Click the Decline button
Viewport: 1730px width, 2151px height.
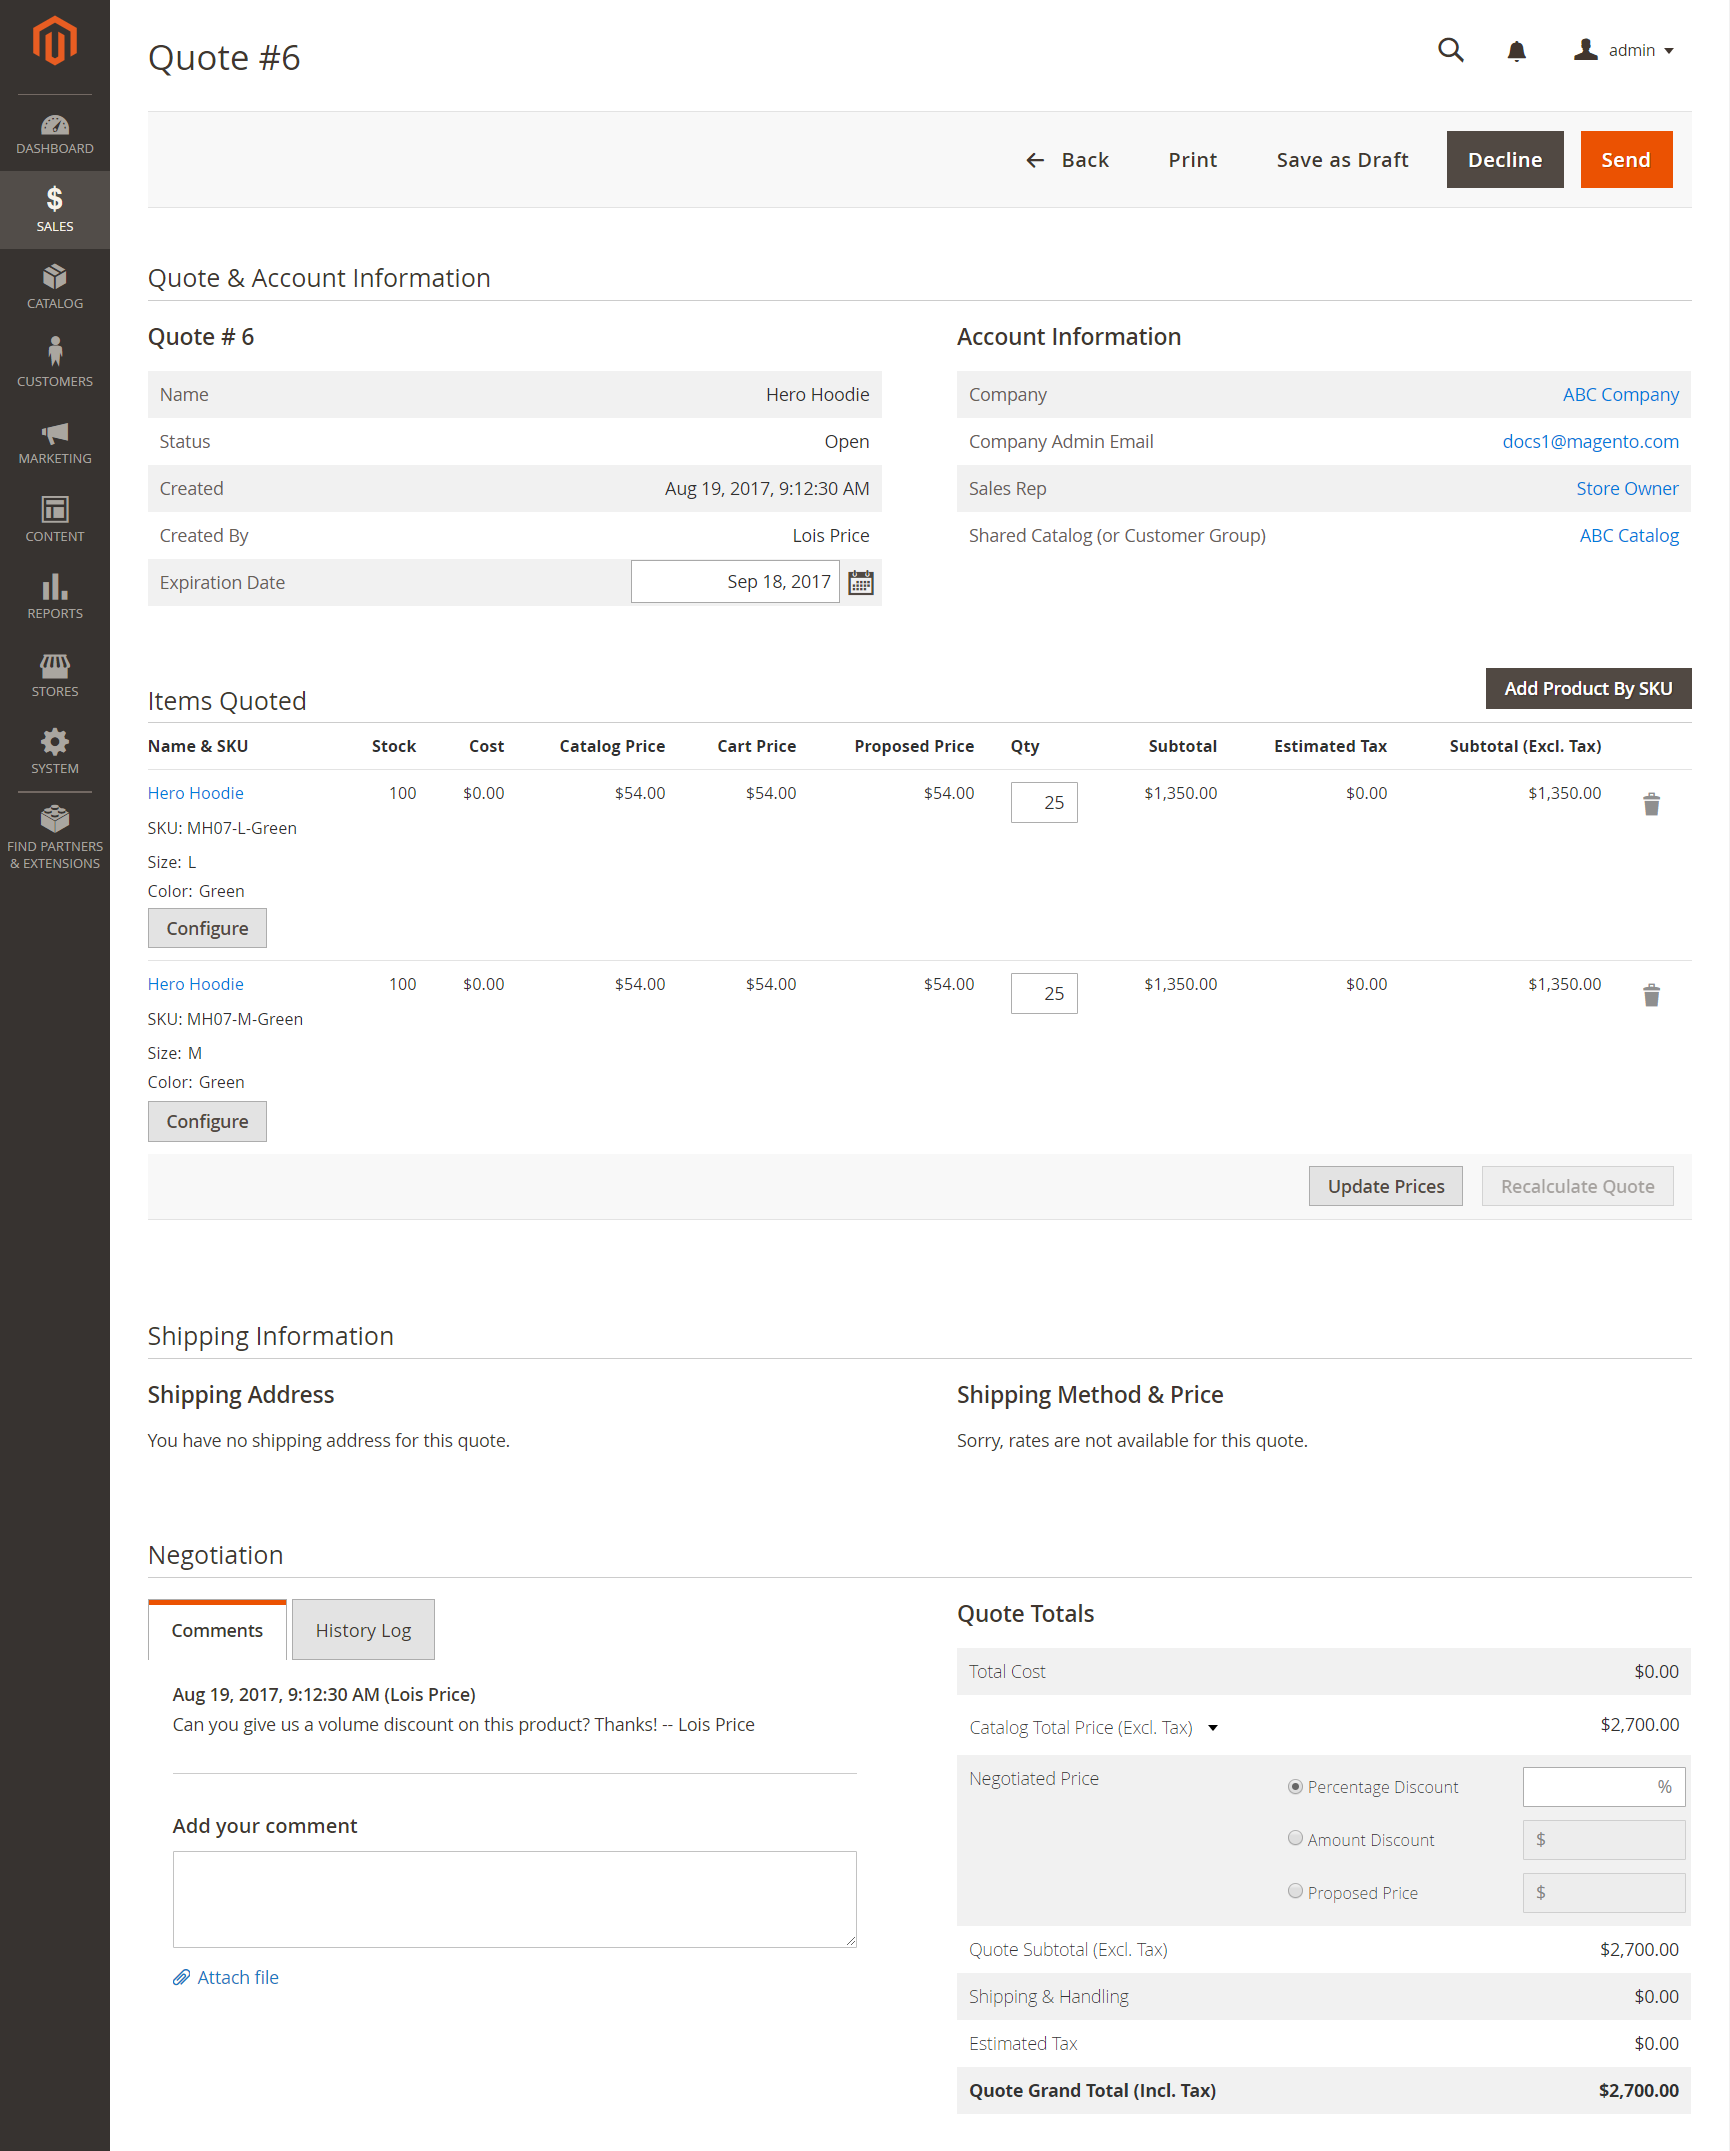coord(1505,160)
